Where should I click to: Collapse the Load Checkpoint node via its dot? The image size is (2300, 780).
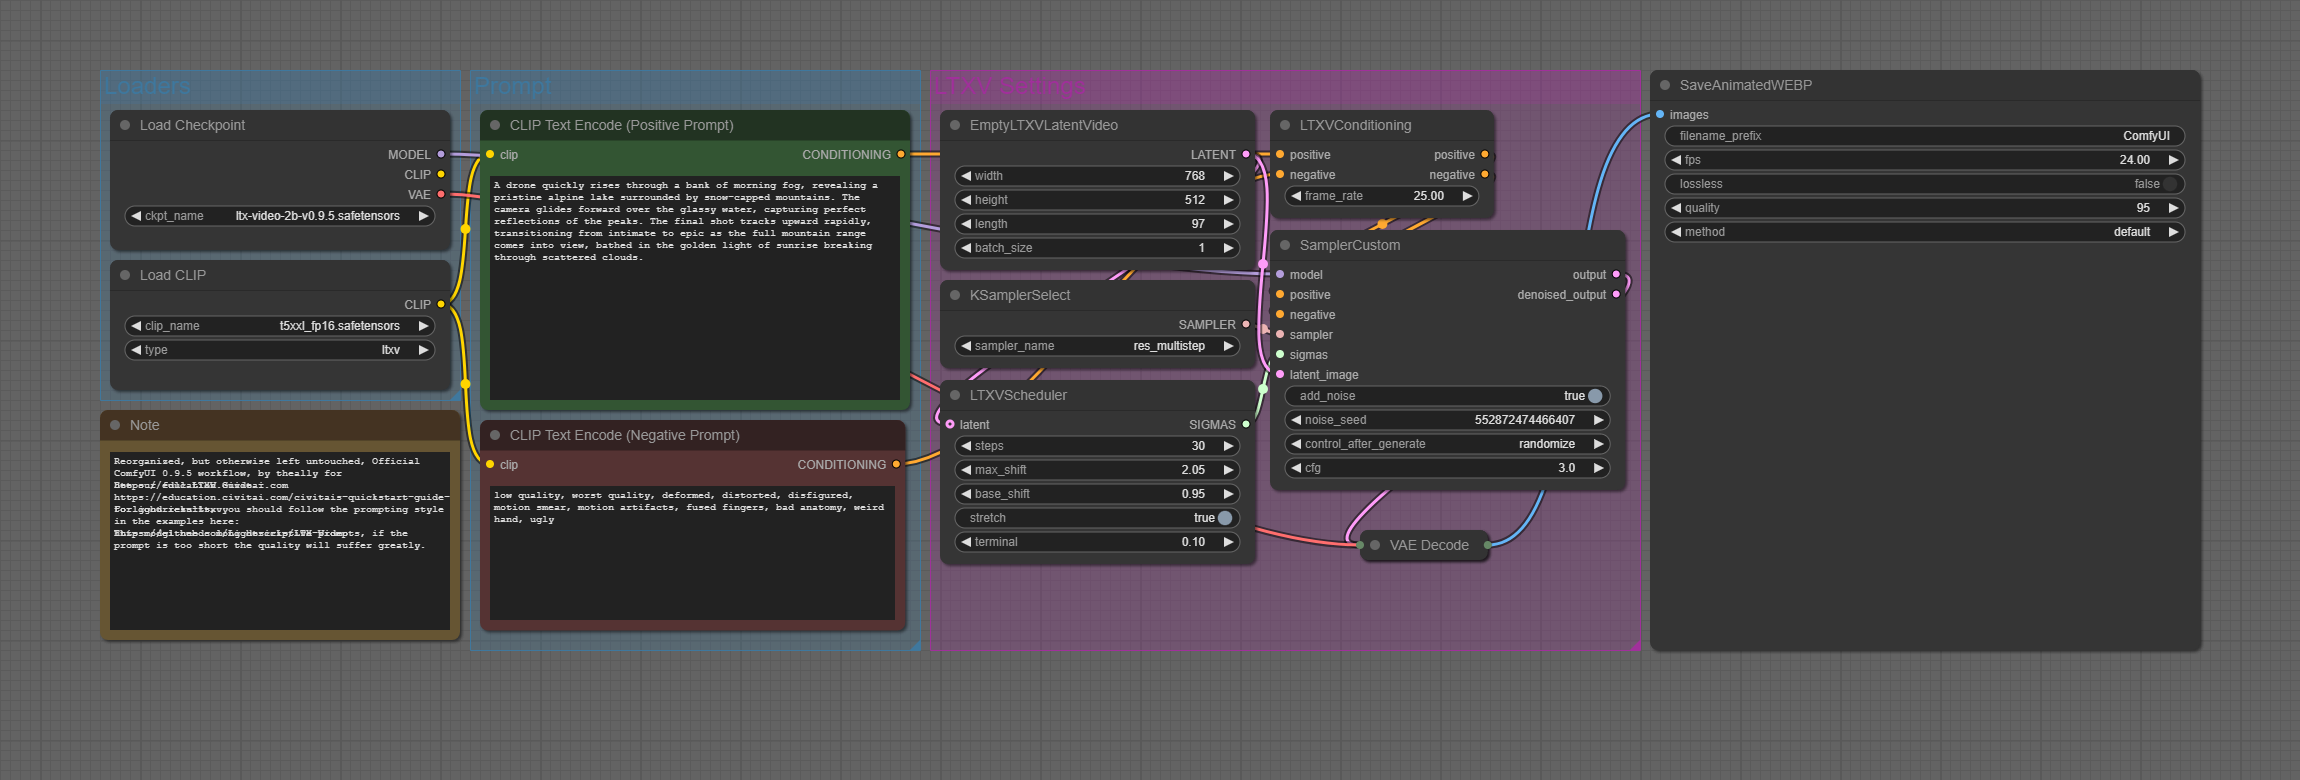point(125,125)
